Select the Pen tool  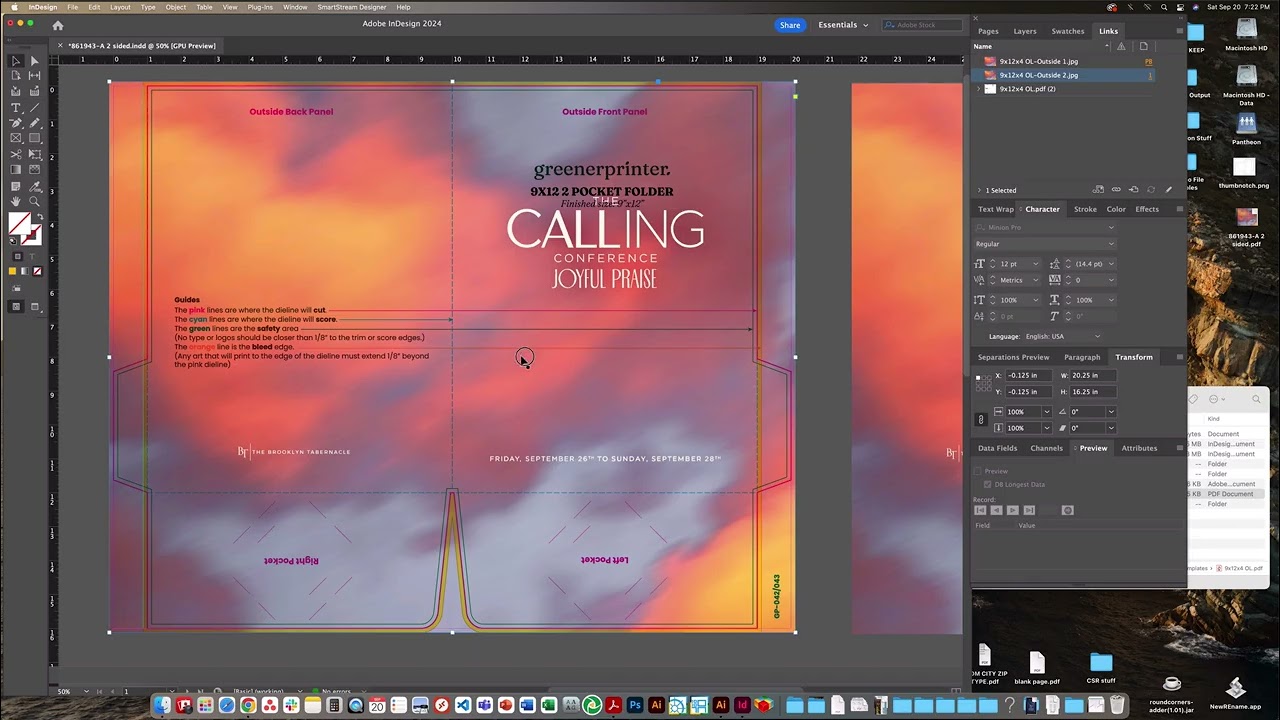point(15,122)
